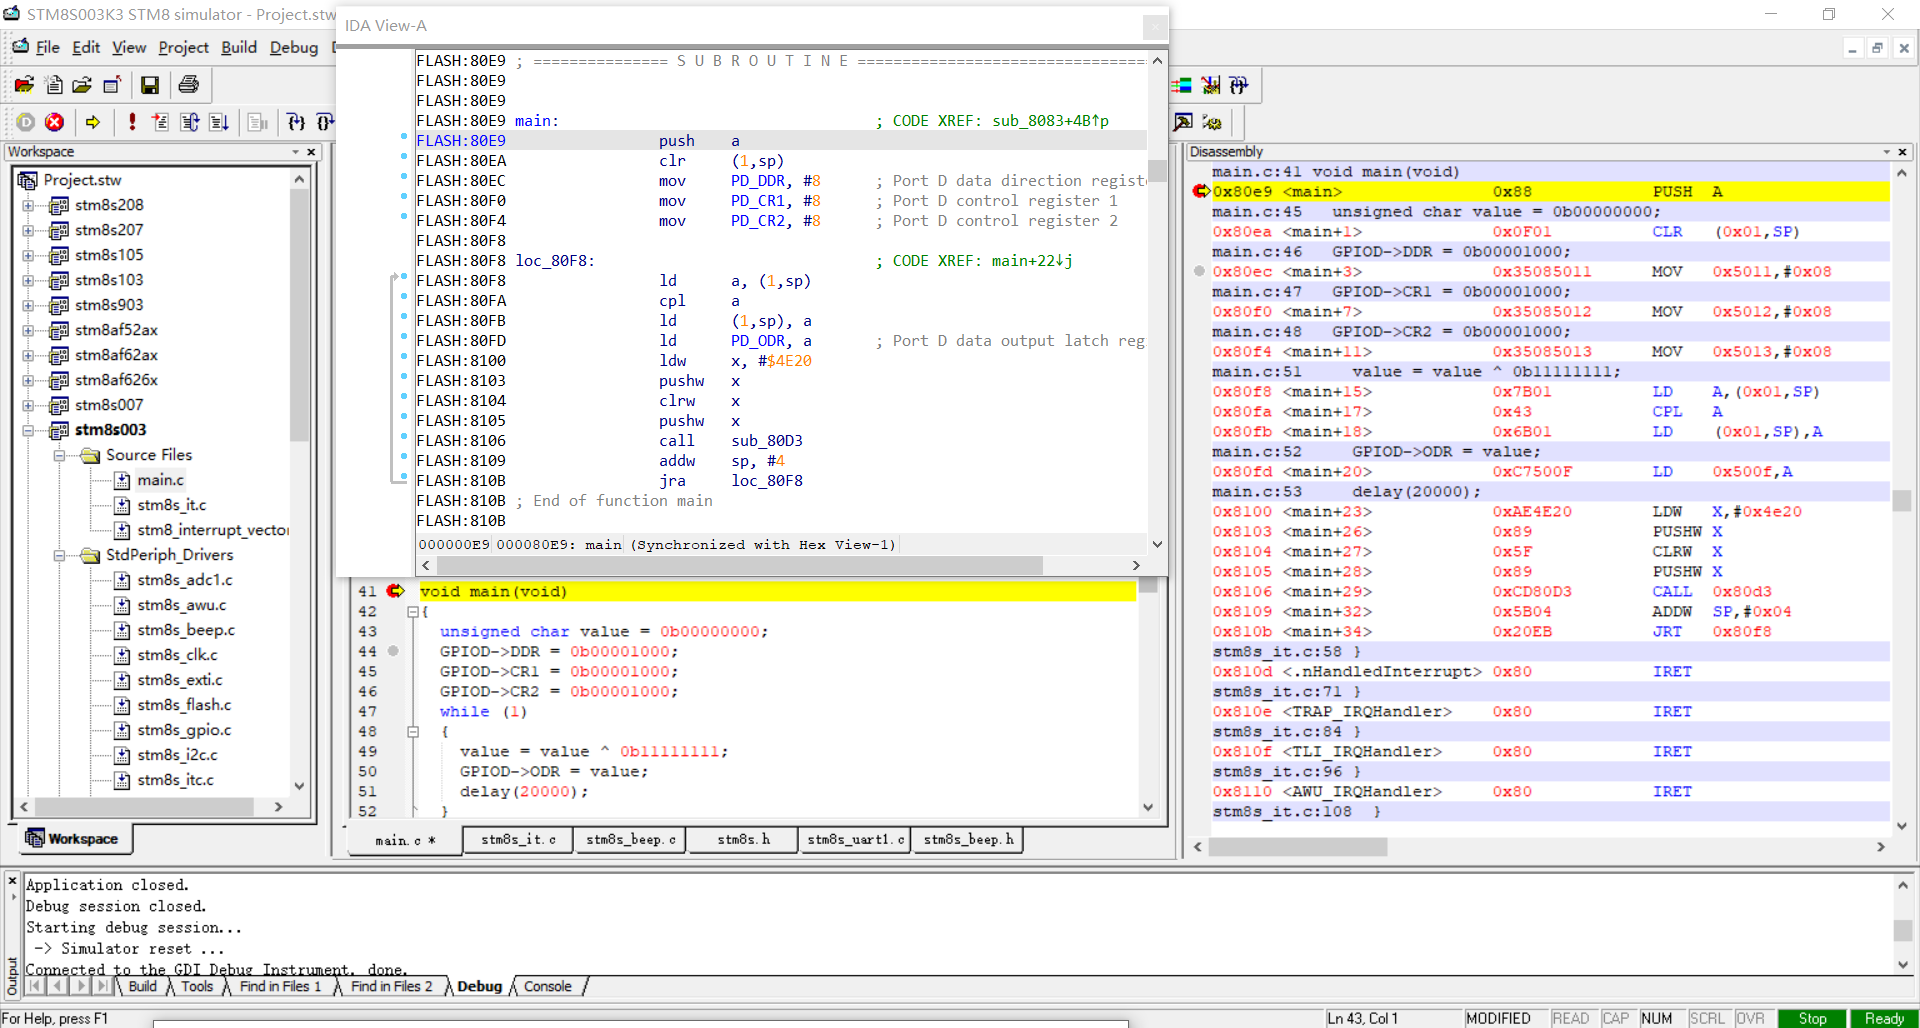This screenshot has width=1920, height=1028.
Task: Close the Workspace panel
Action: tap(311, 152)
